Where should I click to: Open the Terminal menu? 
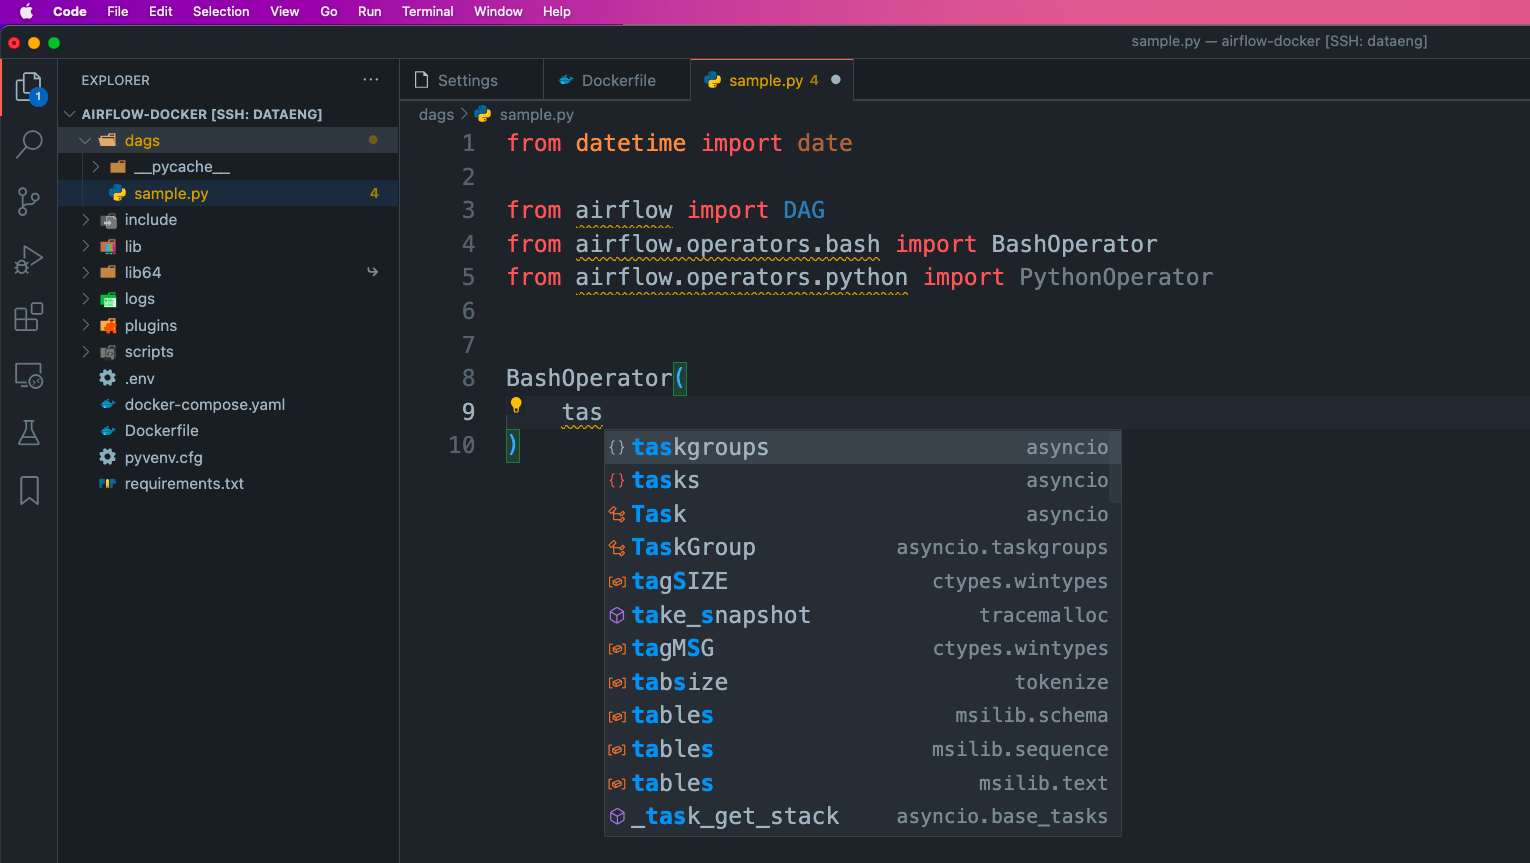pyautogui.click(x=428, y=11)
